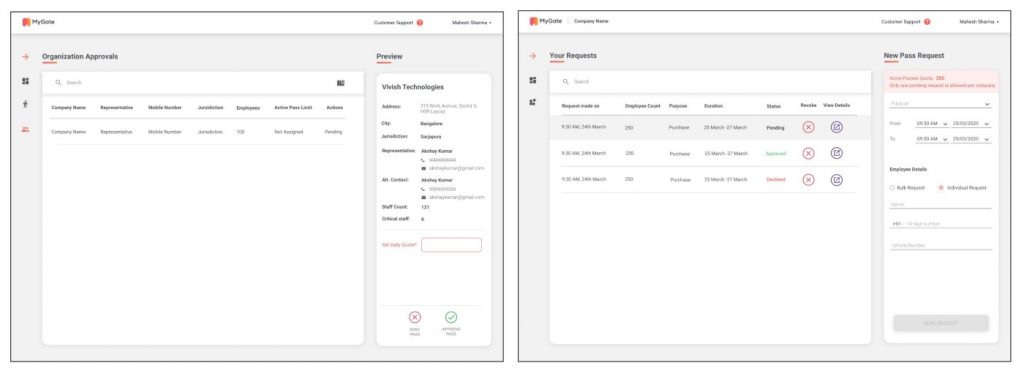
Task: Open To time dropdown 09:30 AM
Action: pyautogui.click(x=932, y=139)
